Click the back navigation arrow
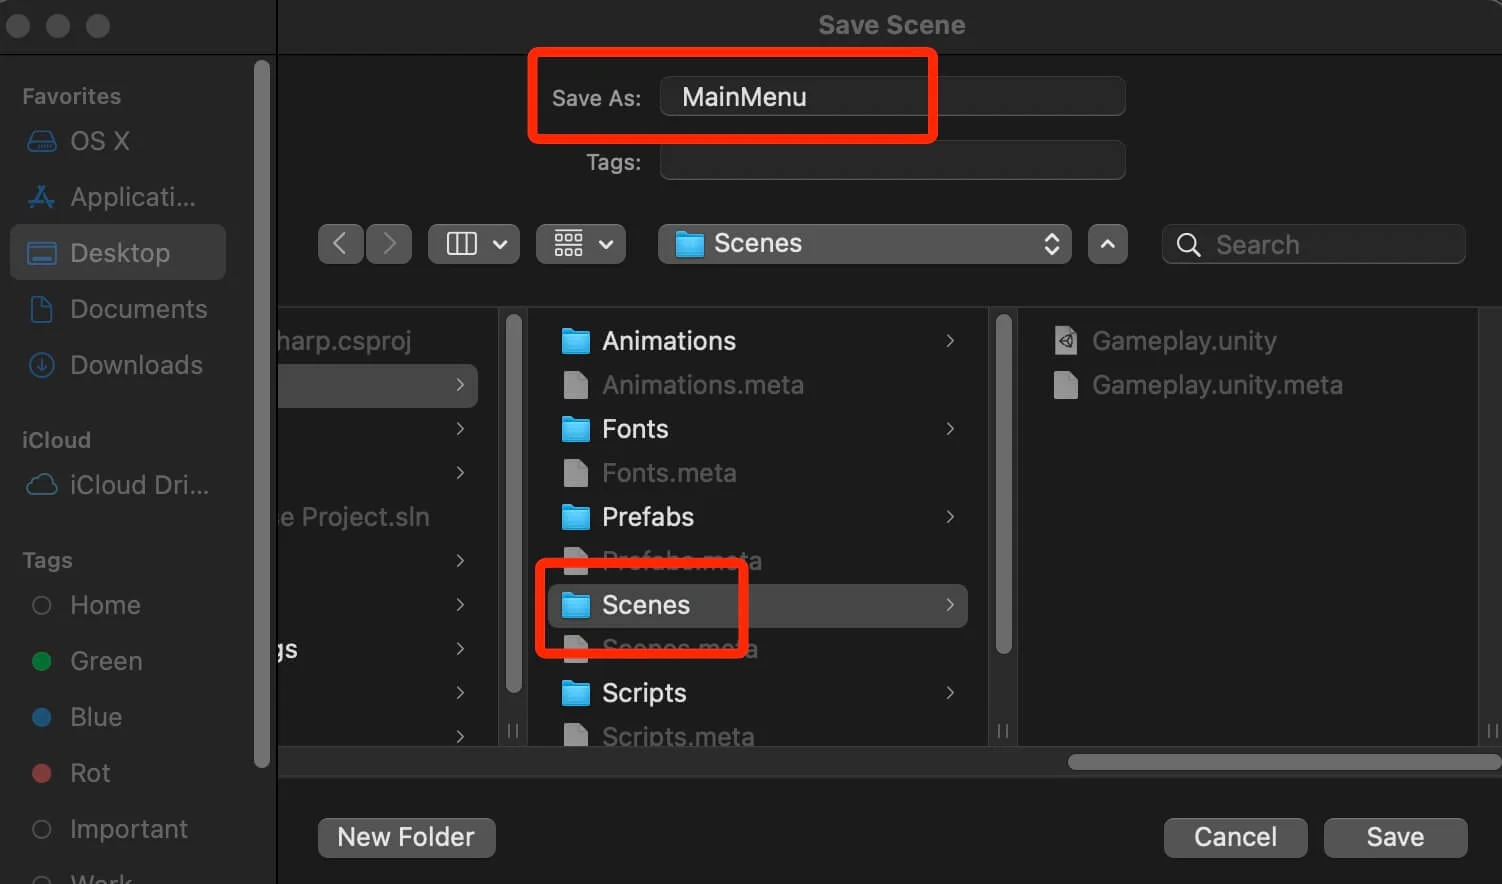 pos(340,244)
